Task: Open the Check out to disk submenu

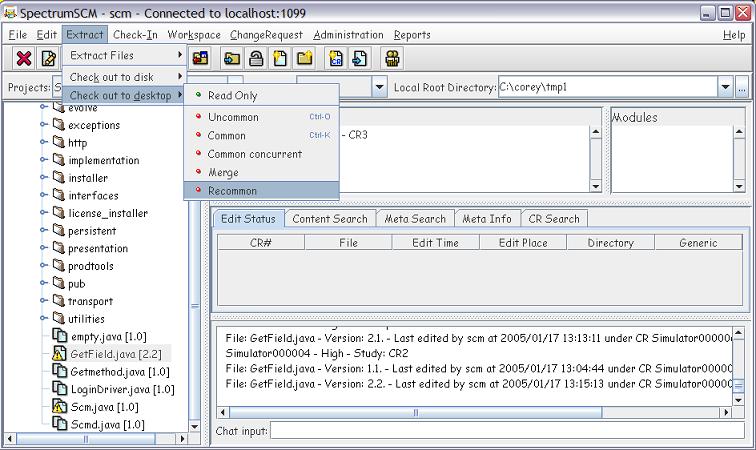Action: coord(124,77)
